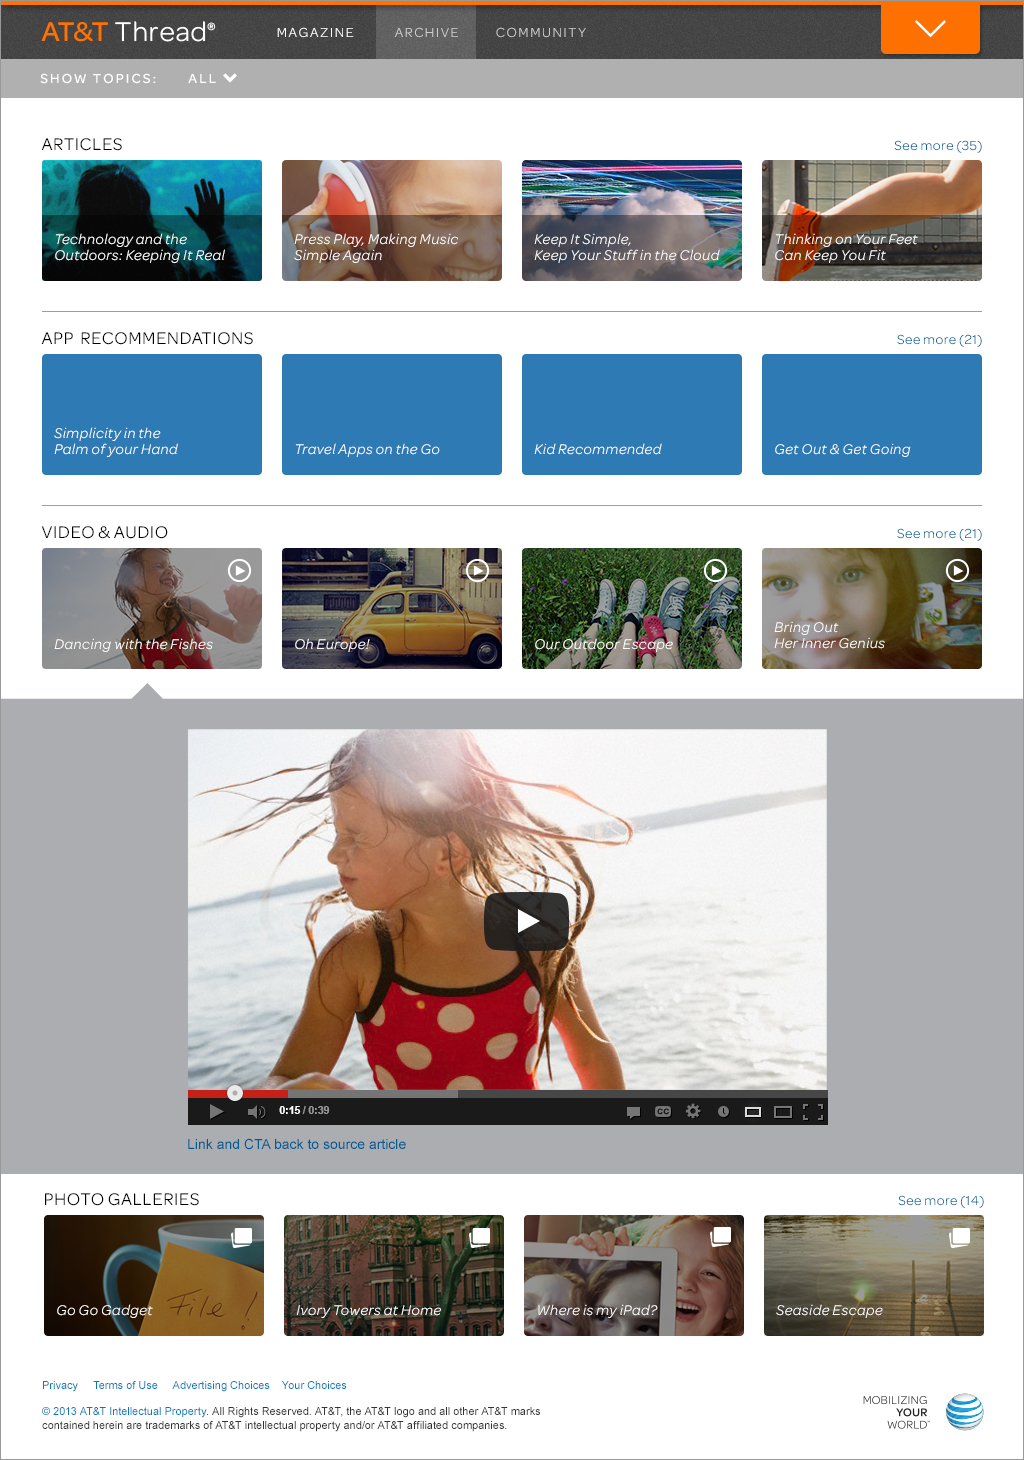This screenshot has height=1460, width=1024.
Task: Play icon on Our Outdoor Escape video
Action: pyautogui.click(x=716, y=570)
